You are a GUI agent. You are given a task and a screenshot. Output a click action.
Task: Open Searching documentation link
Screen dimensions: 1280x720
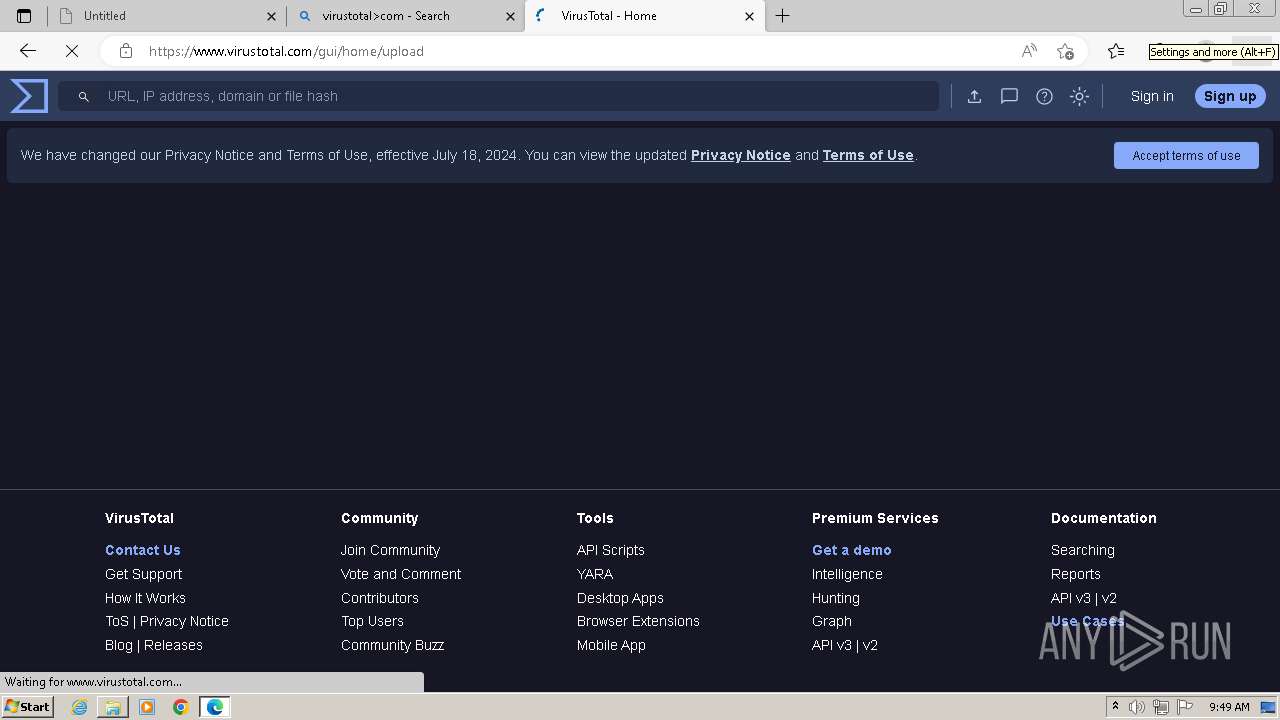click(x=1083, y=550)
